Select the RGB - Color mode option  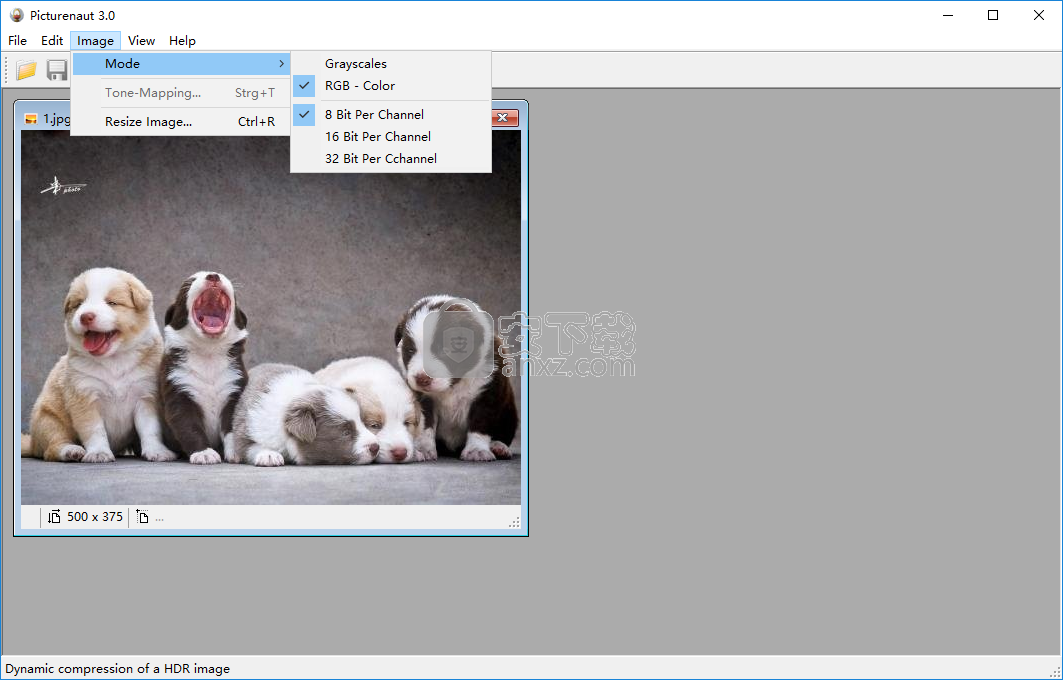(391, 85)
